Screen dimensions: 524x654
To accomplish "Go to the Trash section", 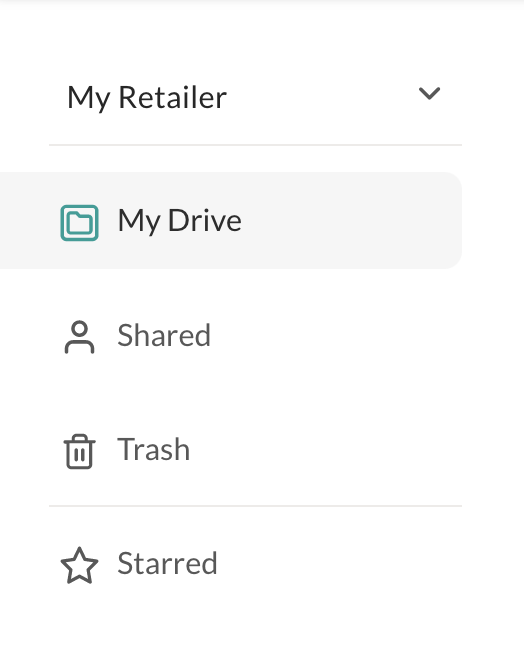I will pyautogui.click(x=231, y=450).
